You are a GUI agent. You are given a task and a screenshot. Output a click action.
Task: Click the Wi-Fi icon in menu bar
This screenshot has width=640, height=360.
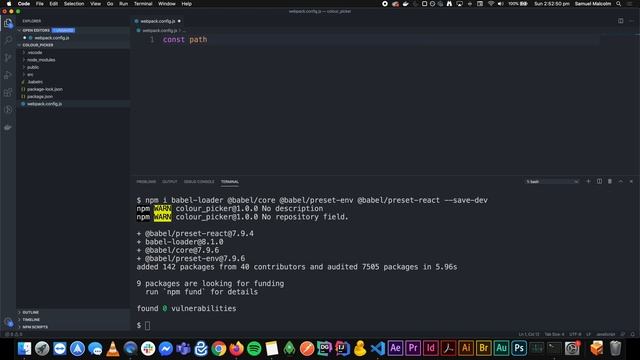point(491,4)
